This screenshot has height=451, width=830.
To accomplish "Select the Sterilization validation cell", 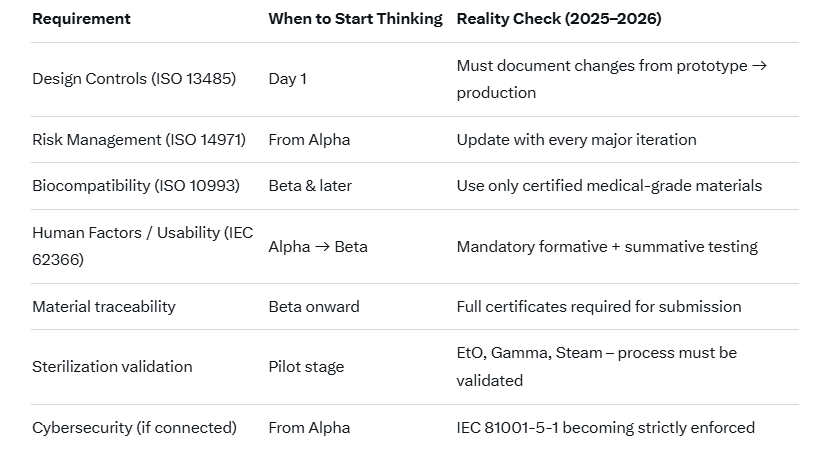I will point(112,367).
